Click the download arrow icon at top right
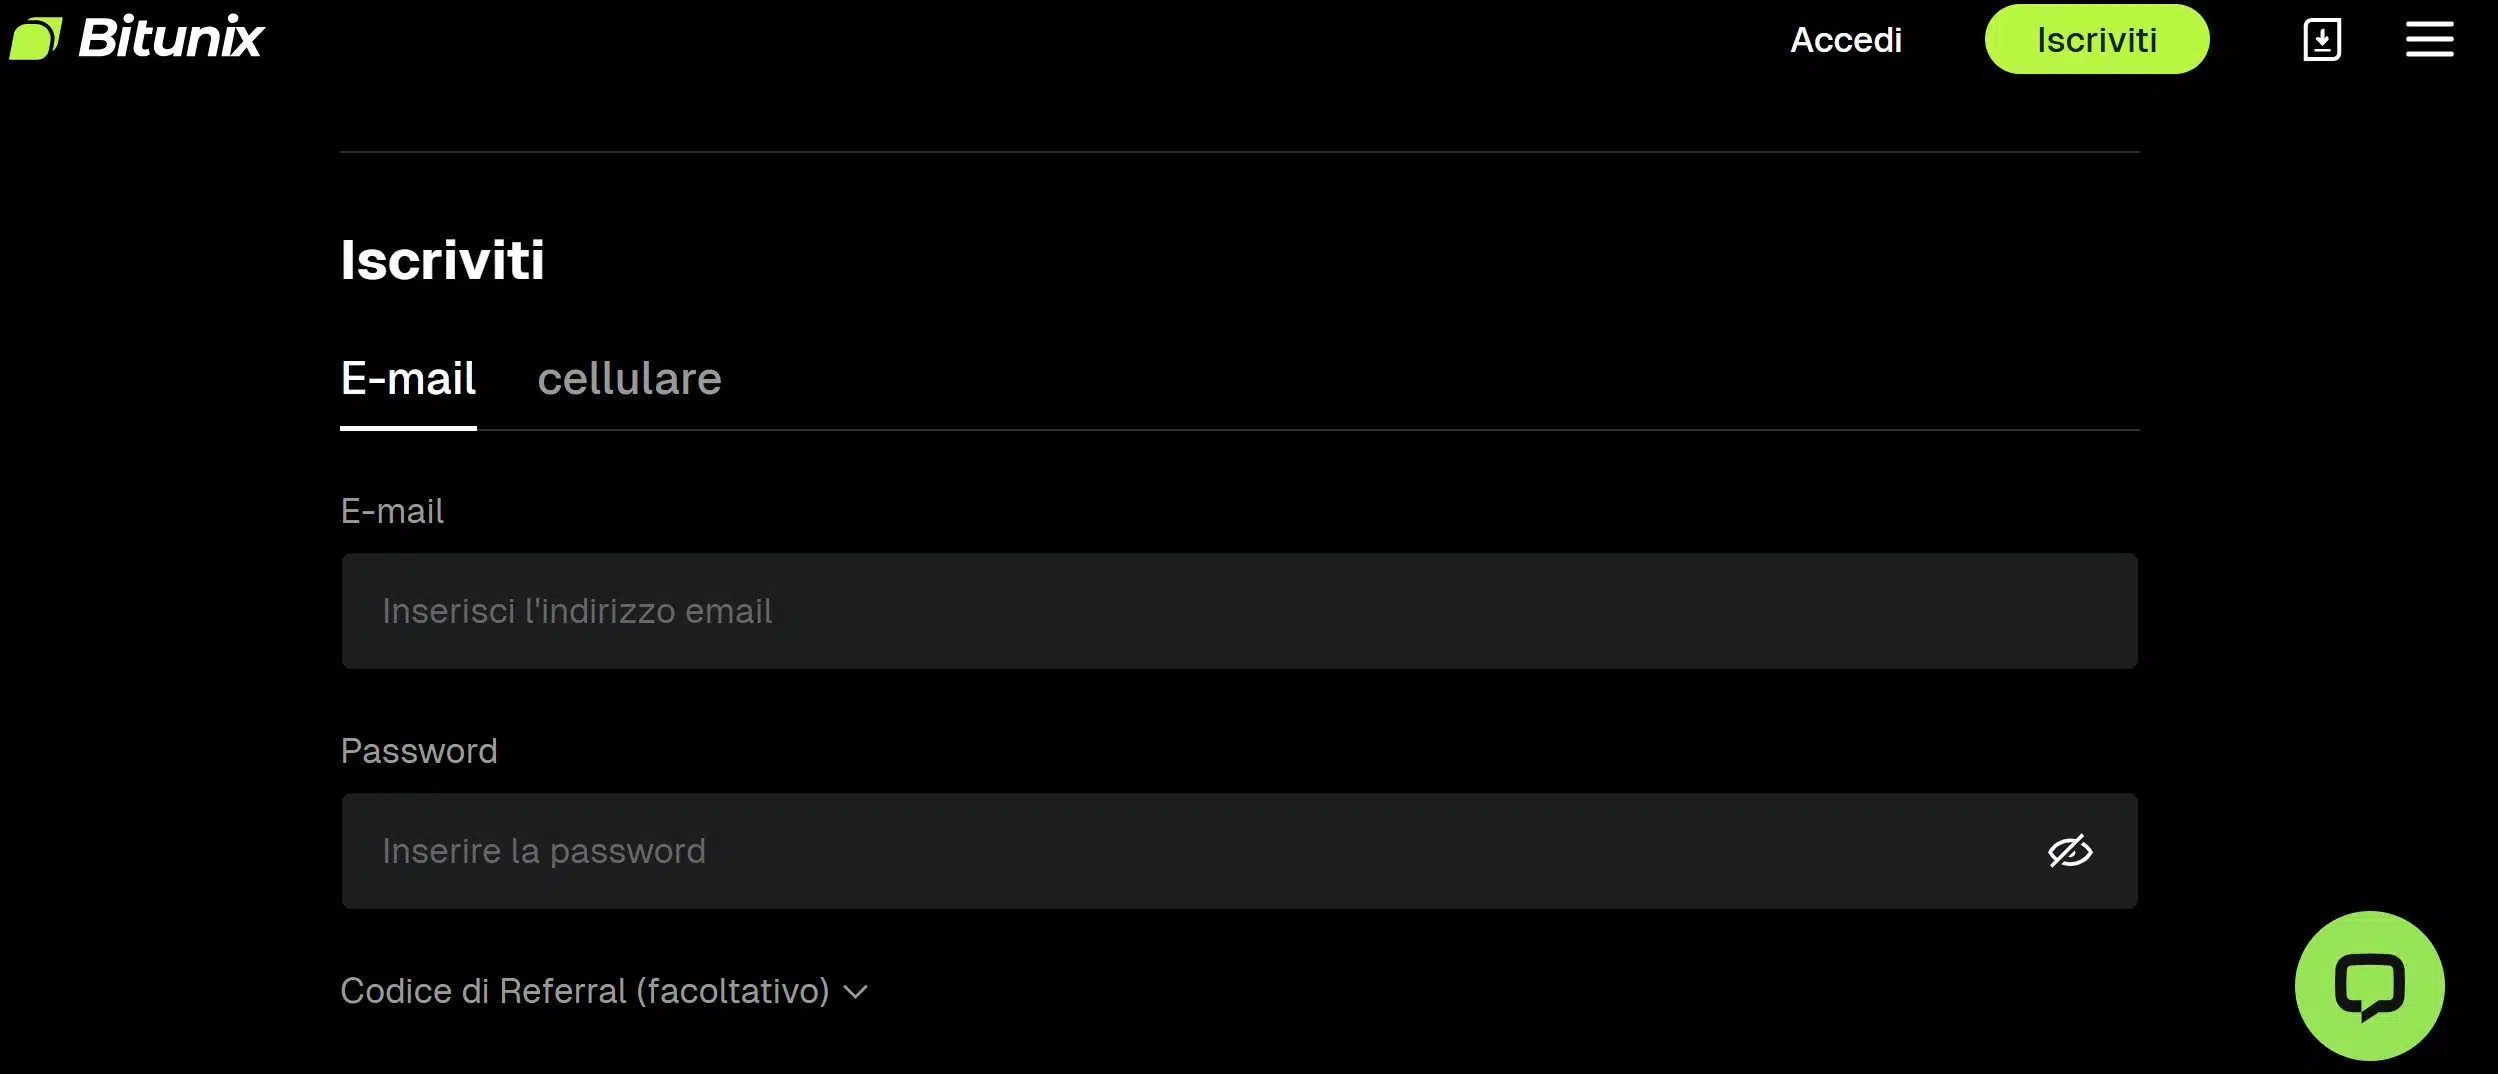The width and height of the screenshot is (2498, 1074). pos(2321,38)
